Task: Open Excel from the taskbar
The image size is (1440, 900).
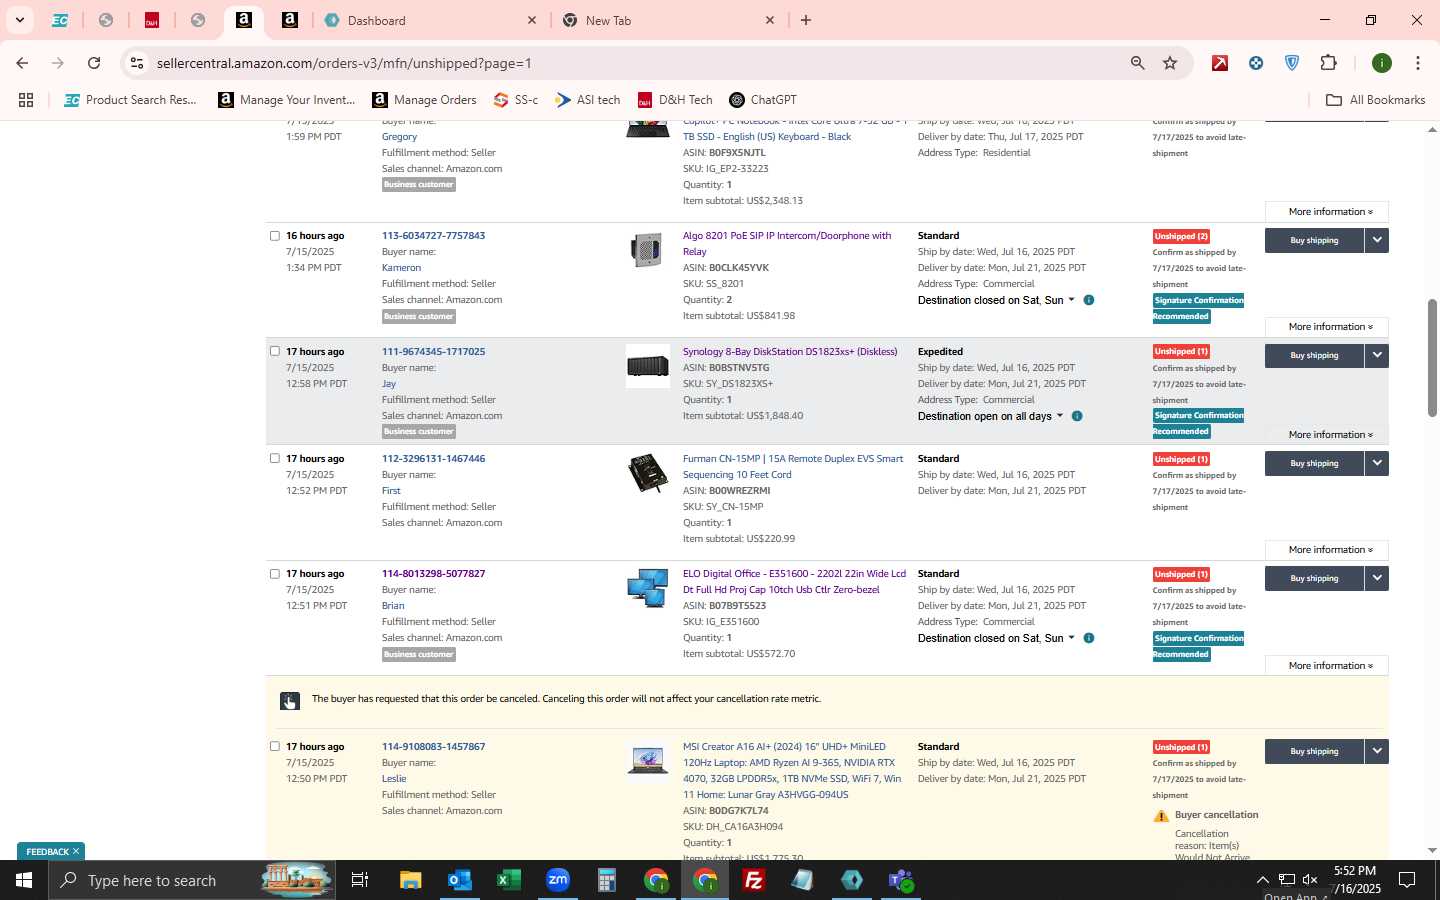Action: (x=509, y=880)
